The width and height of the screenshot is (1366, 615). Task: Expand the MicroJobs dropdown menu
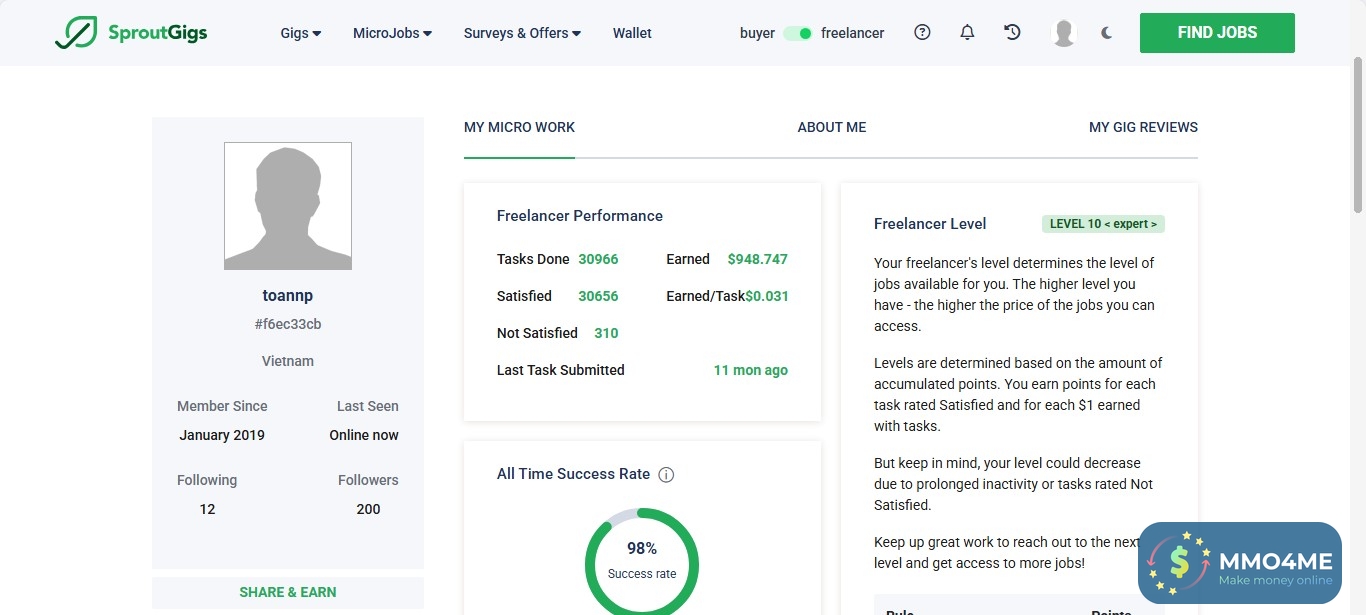point(392,33)
